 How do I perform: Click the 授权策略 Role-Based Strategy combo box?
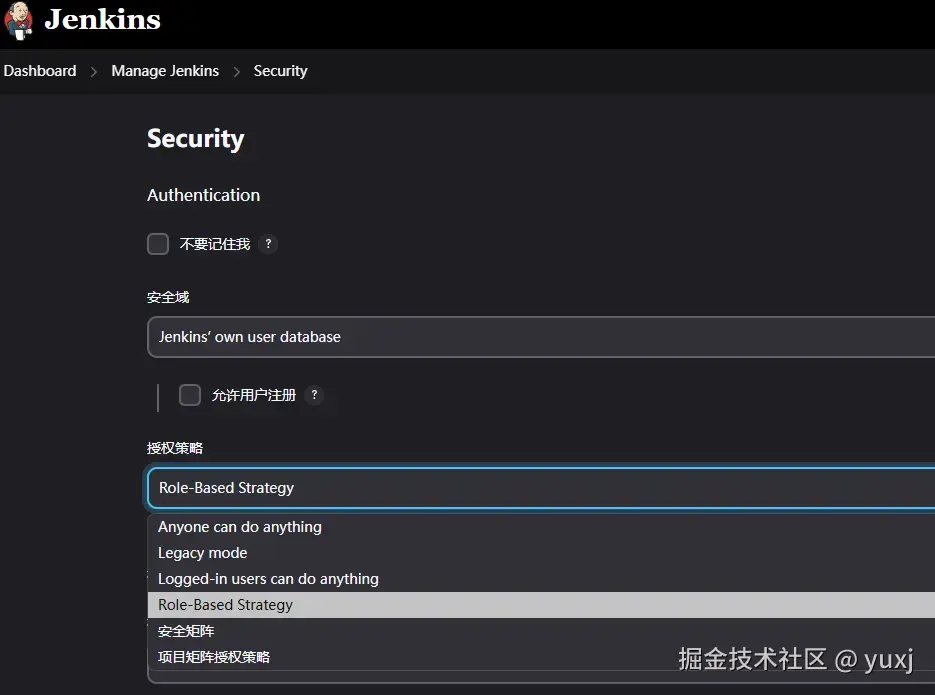pos(540,488)
